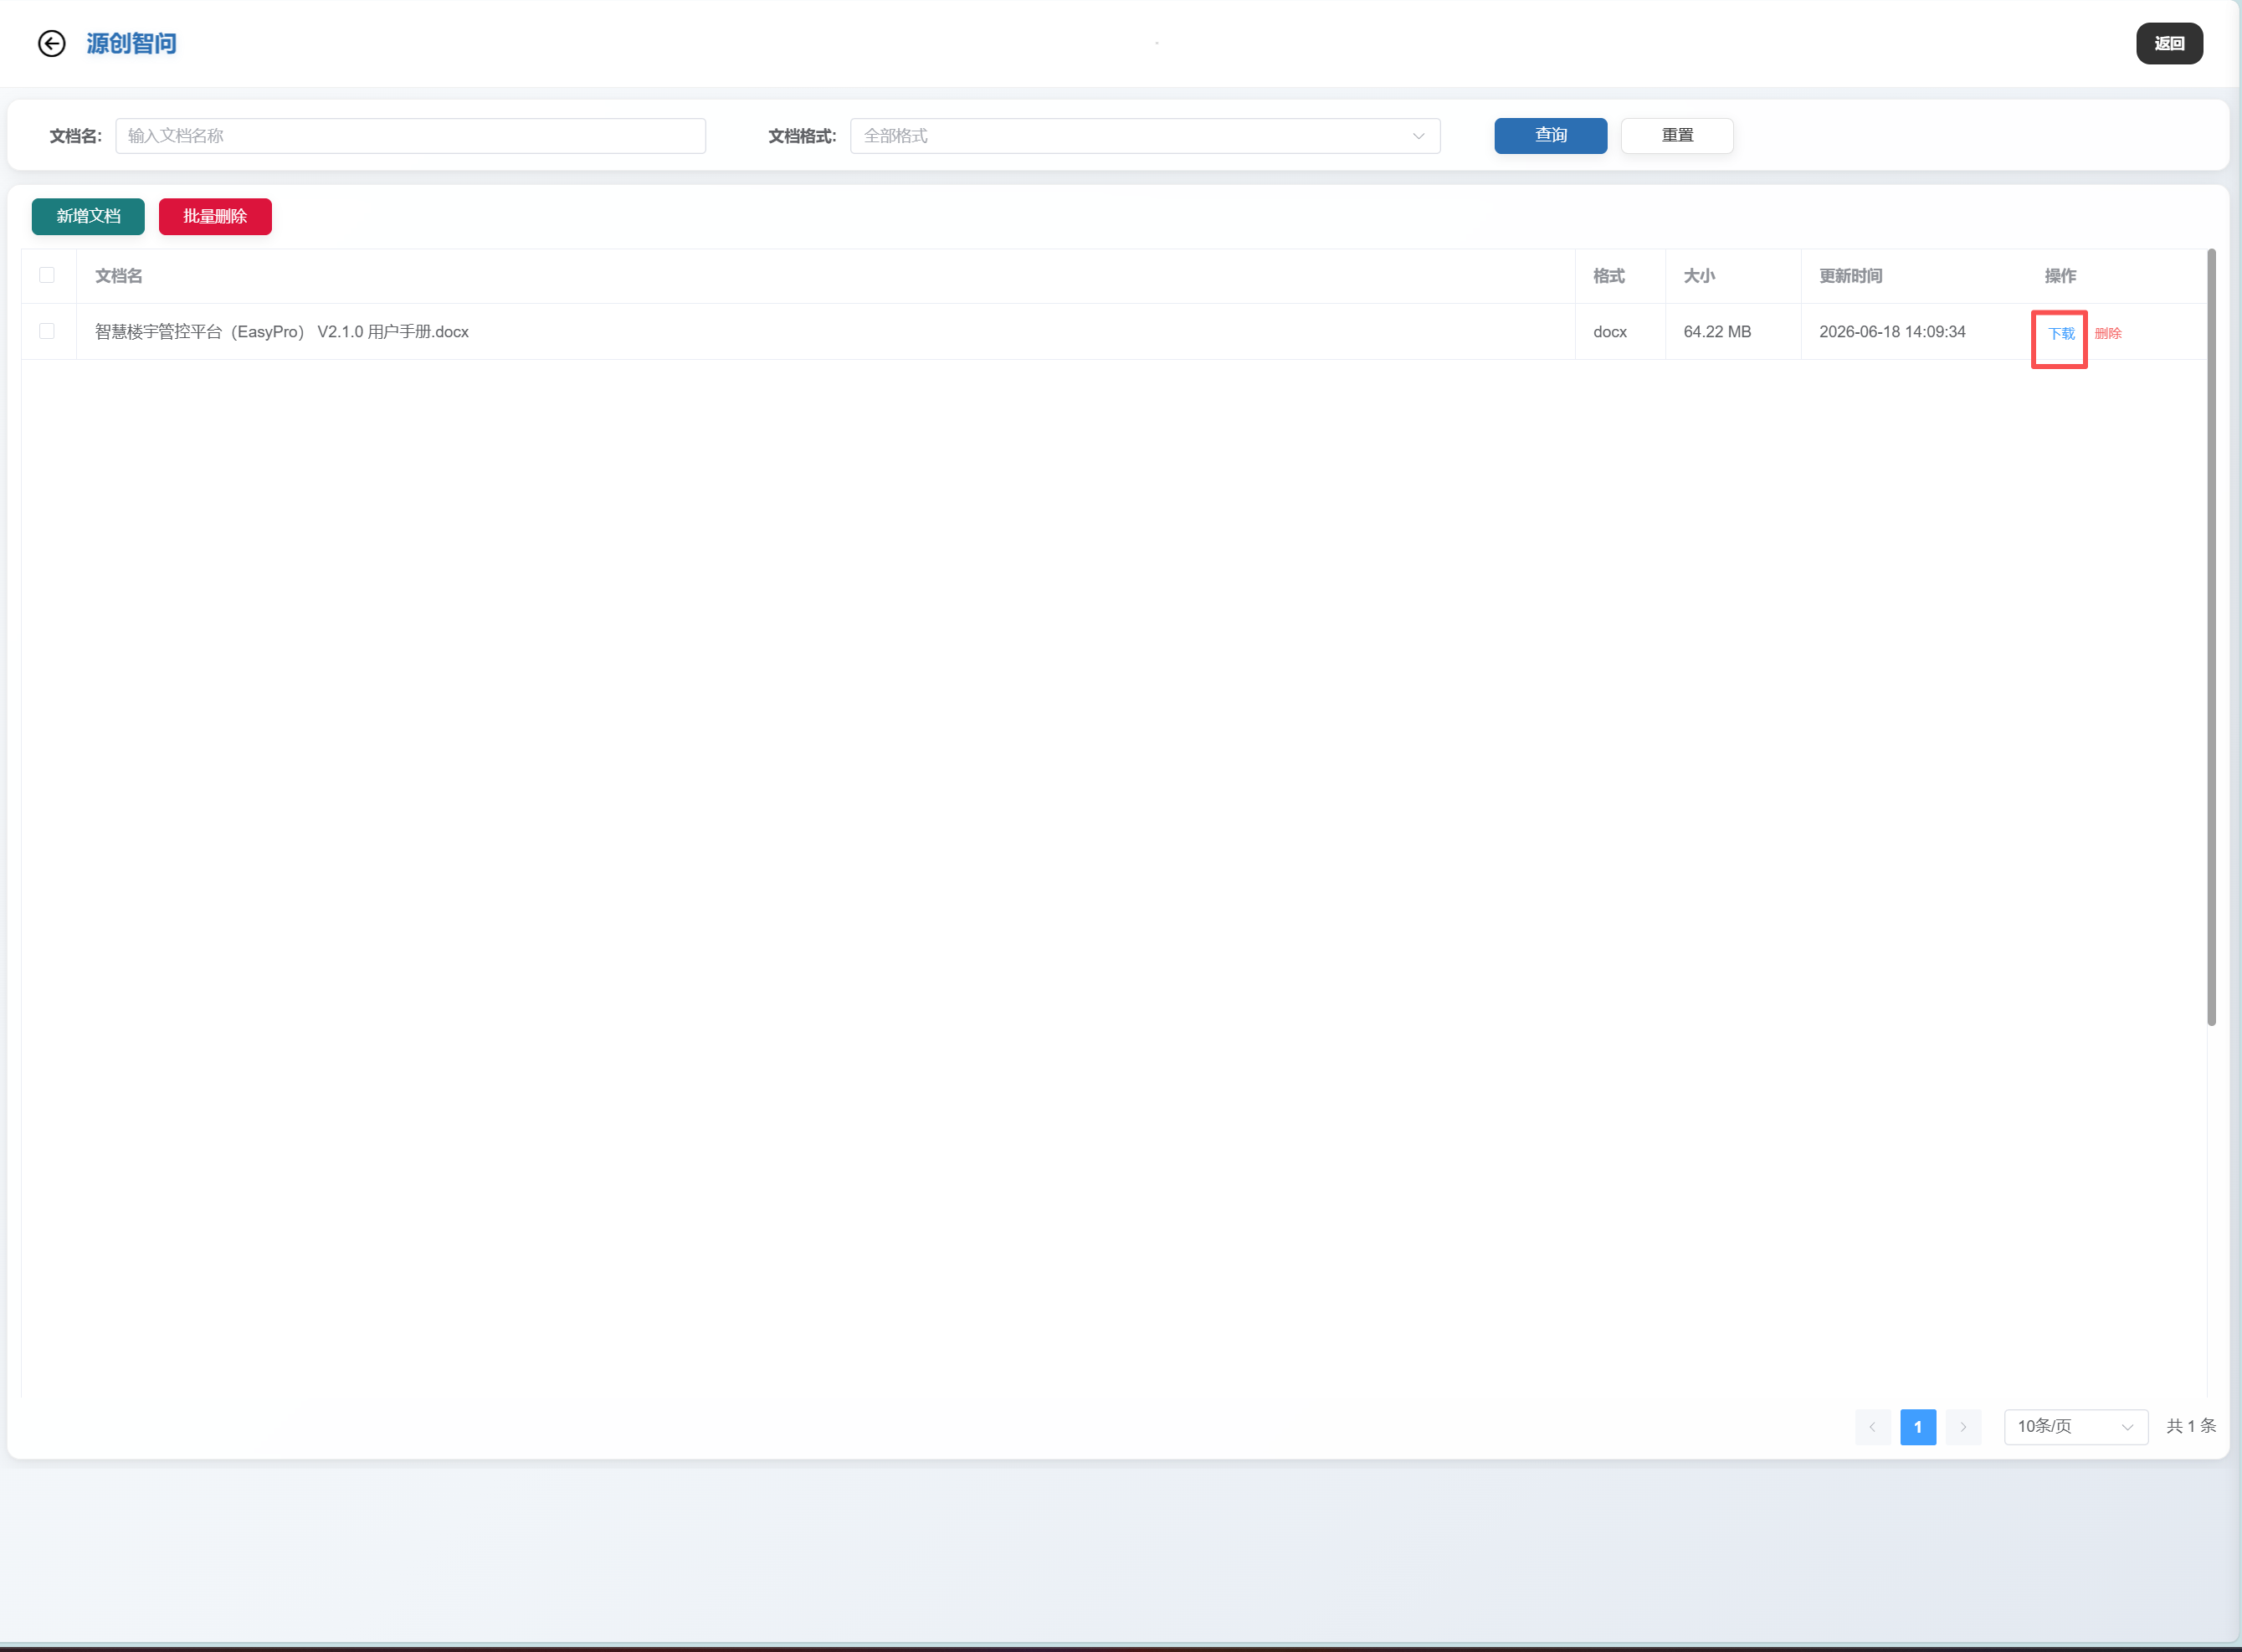Click the 新增文档 button
Screen dimensions: 2242x1652
(x=88, y=217)
